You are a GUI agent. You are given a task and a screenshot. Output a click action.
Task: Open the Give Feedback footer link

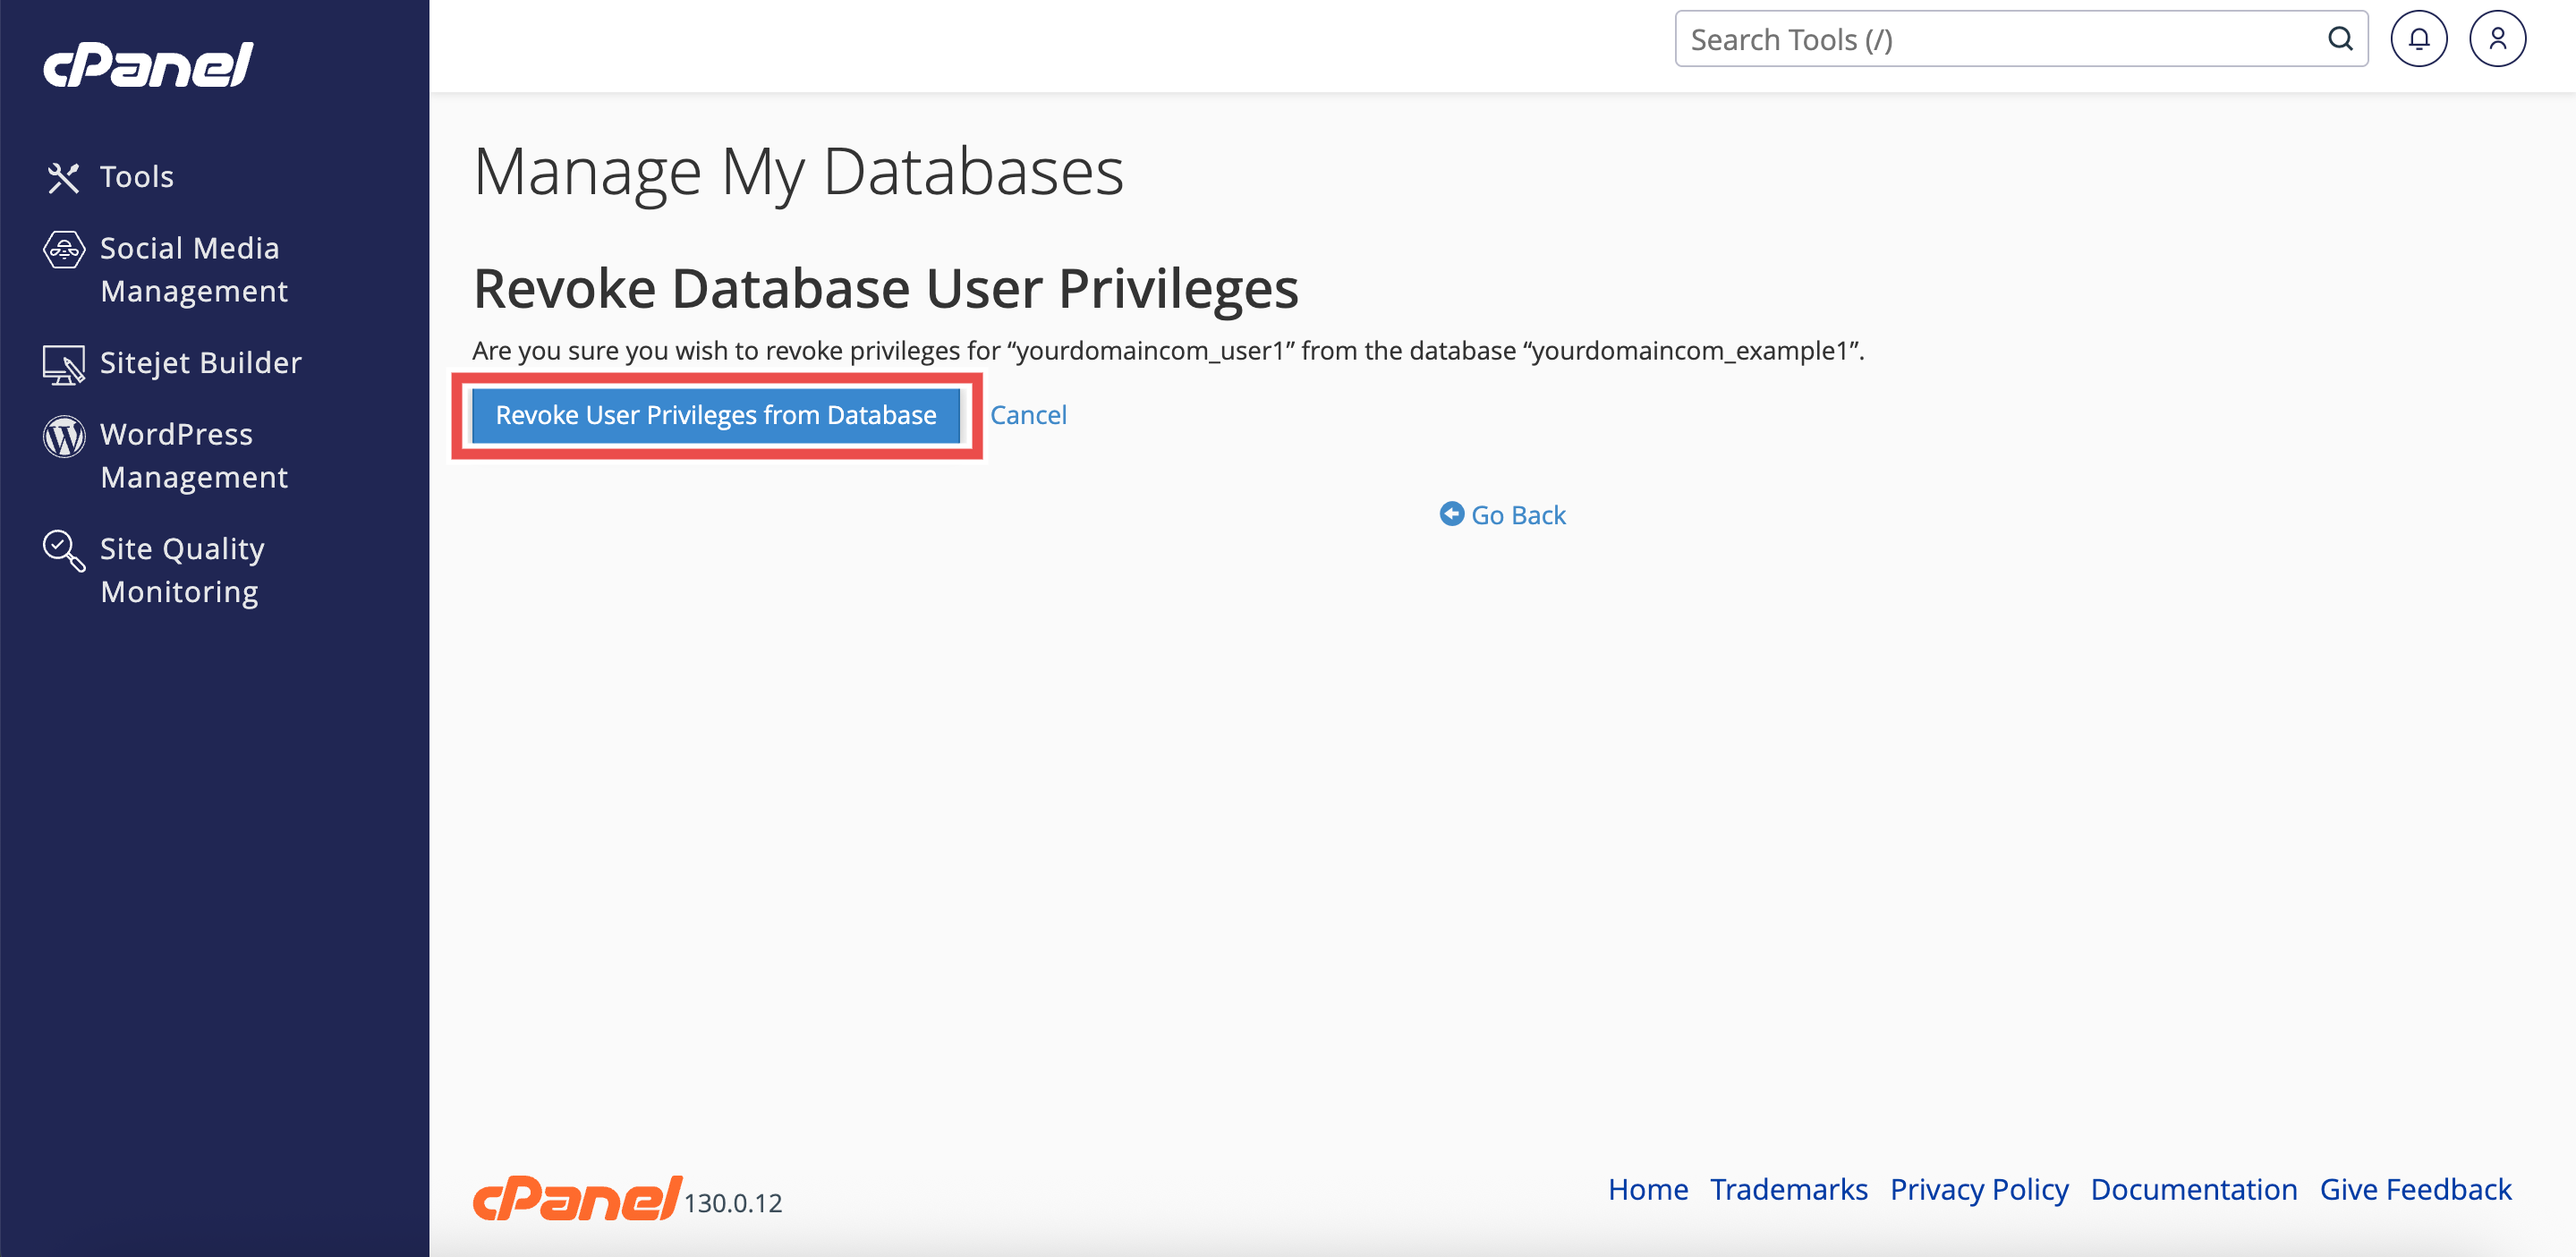click(2415, 1189)
